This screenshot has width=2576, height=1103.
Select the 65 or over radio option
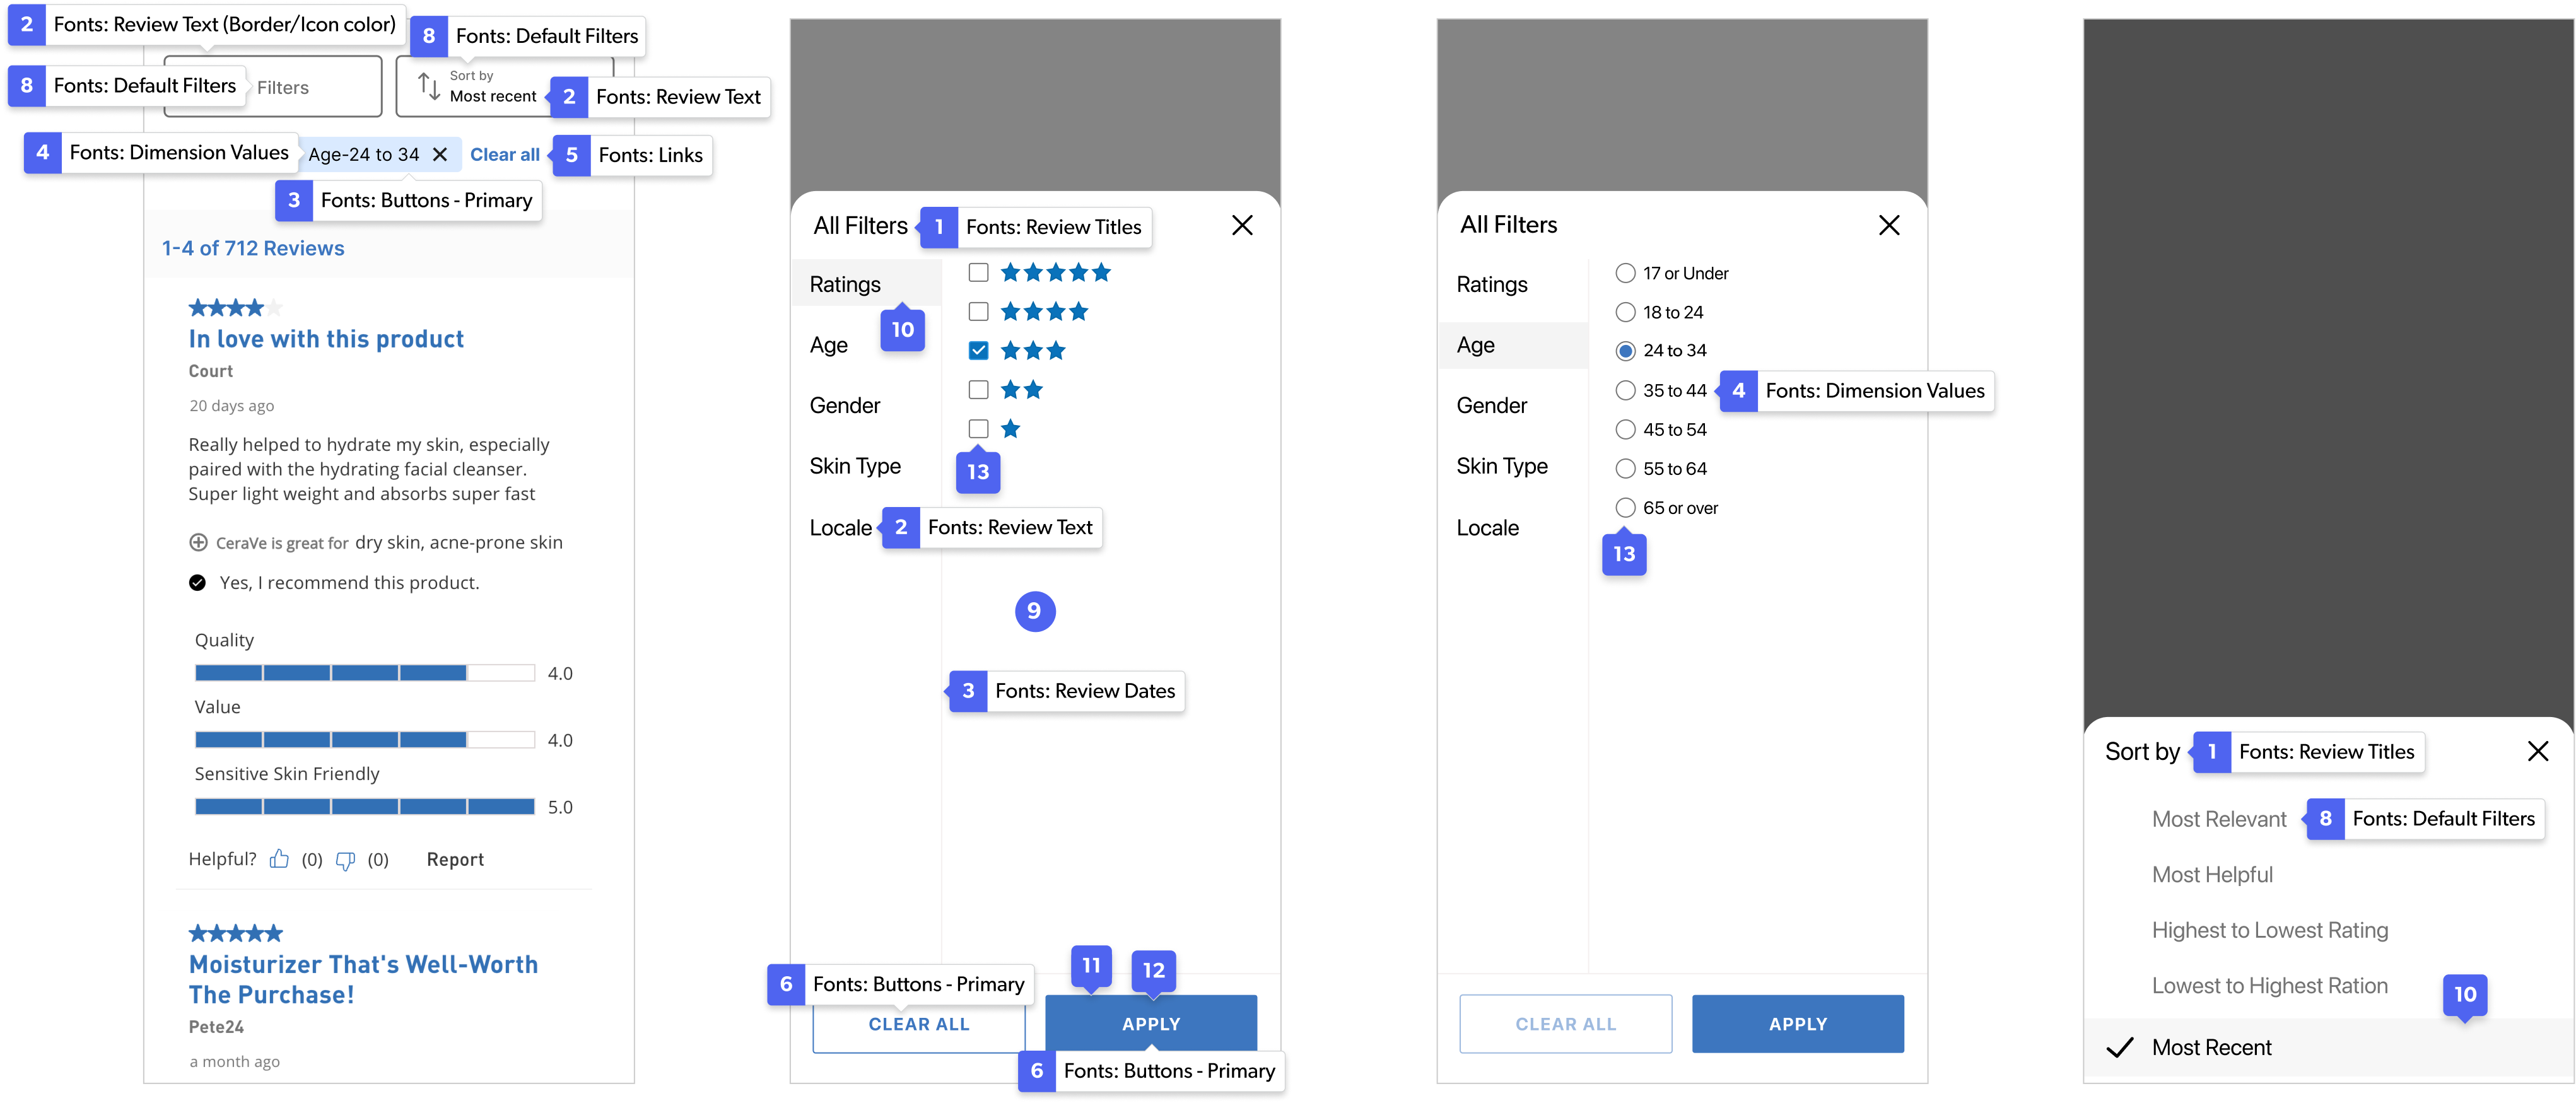(x=1625, y=508)
